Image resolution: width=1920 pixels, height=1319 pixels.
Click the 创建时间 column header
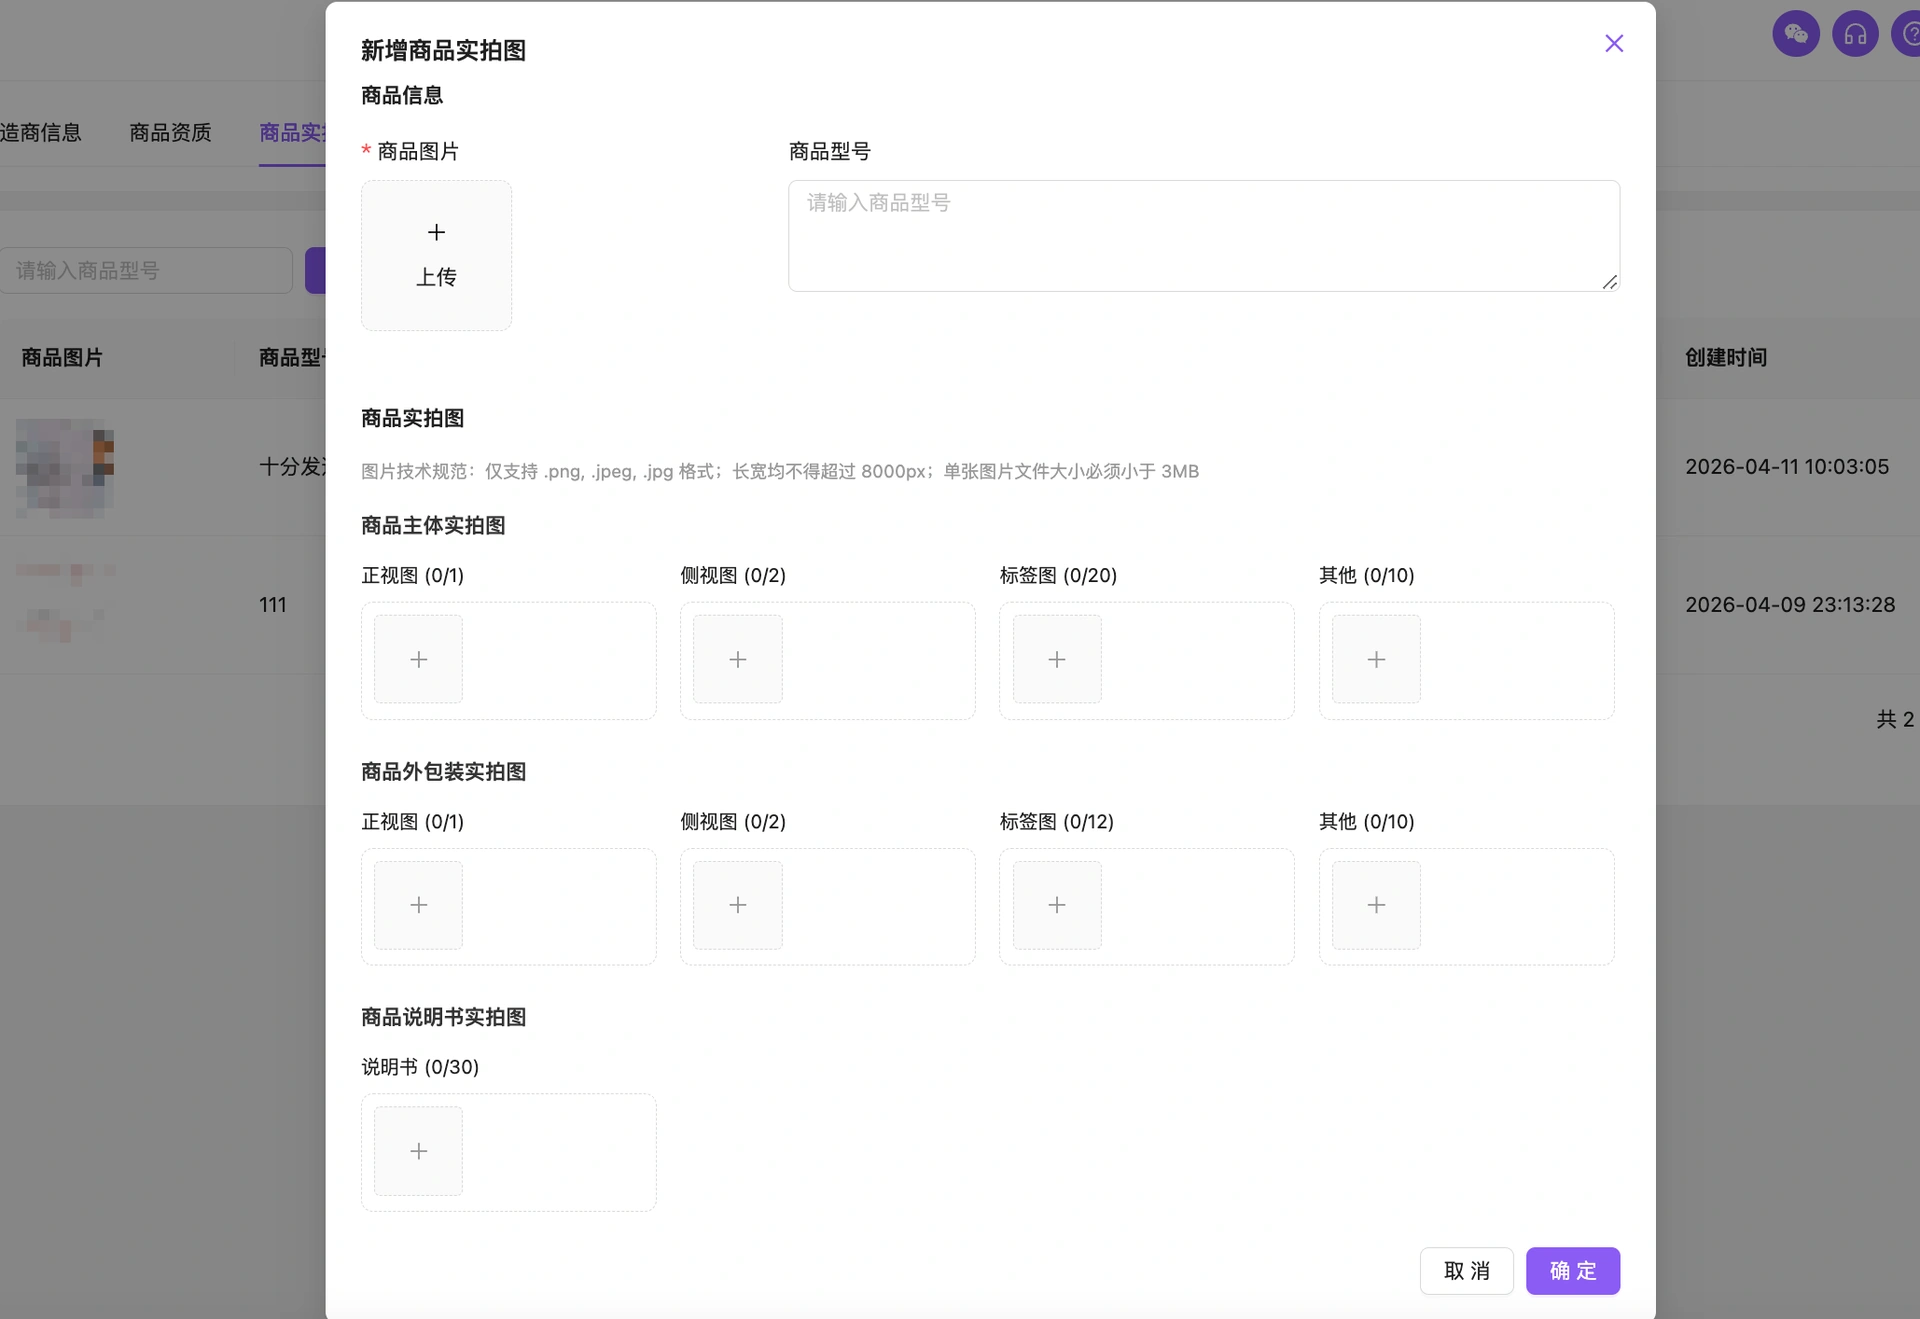point(1726,358)
